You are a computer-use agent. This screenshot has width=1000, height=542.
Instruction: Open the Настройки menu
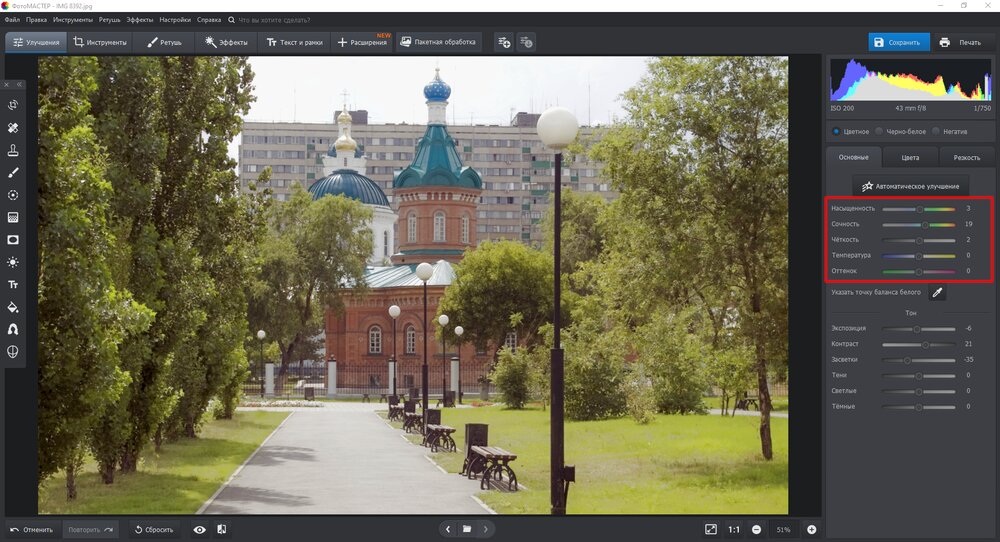(175, 20)
